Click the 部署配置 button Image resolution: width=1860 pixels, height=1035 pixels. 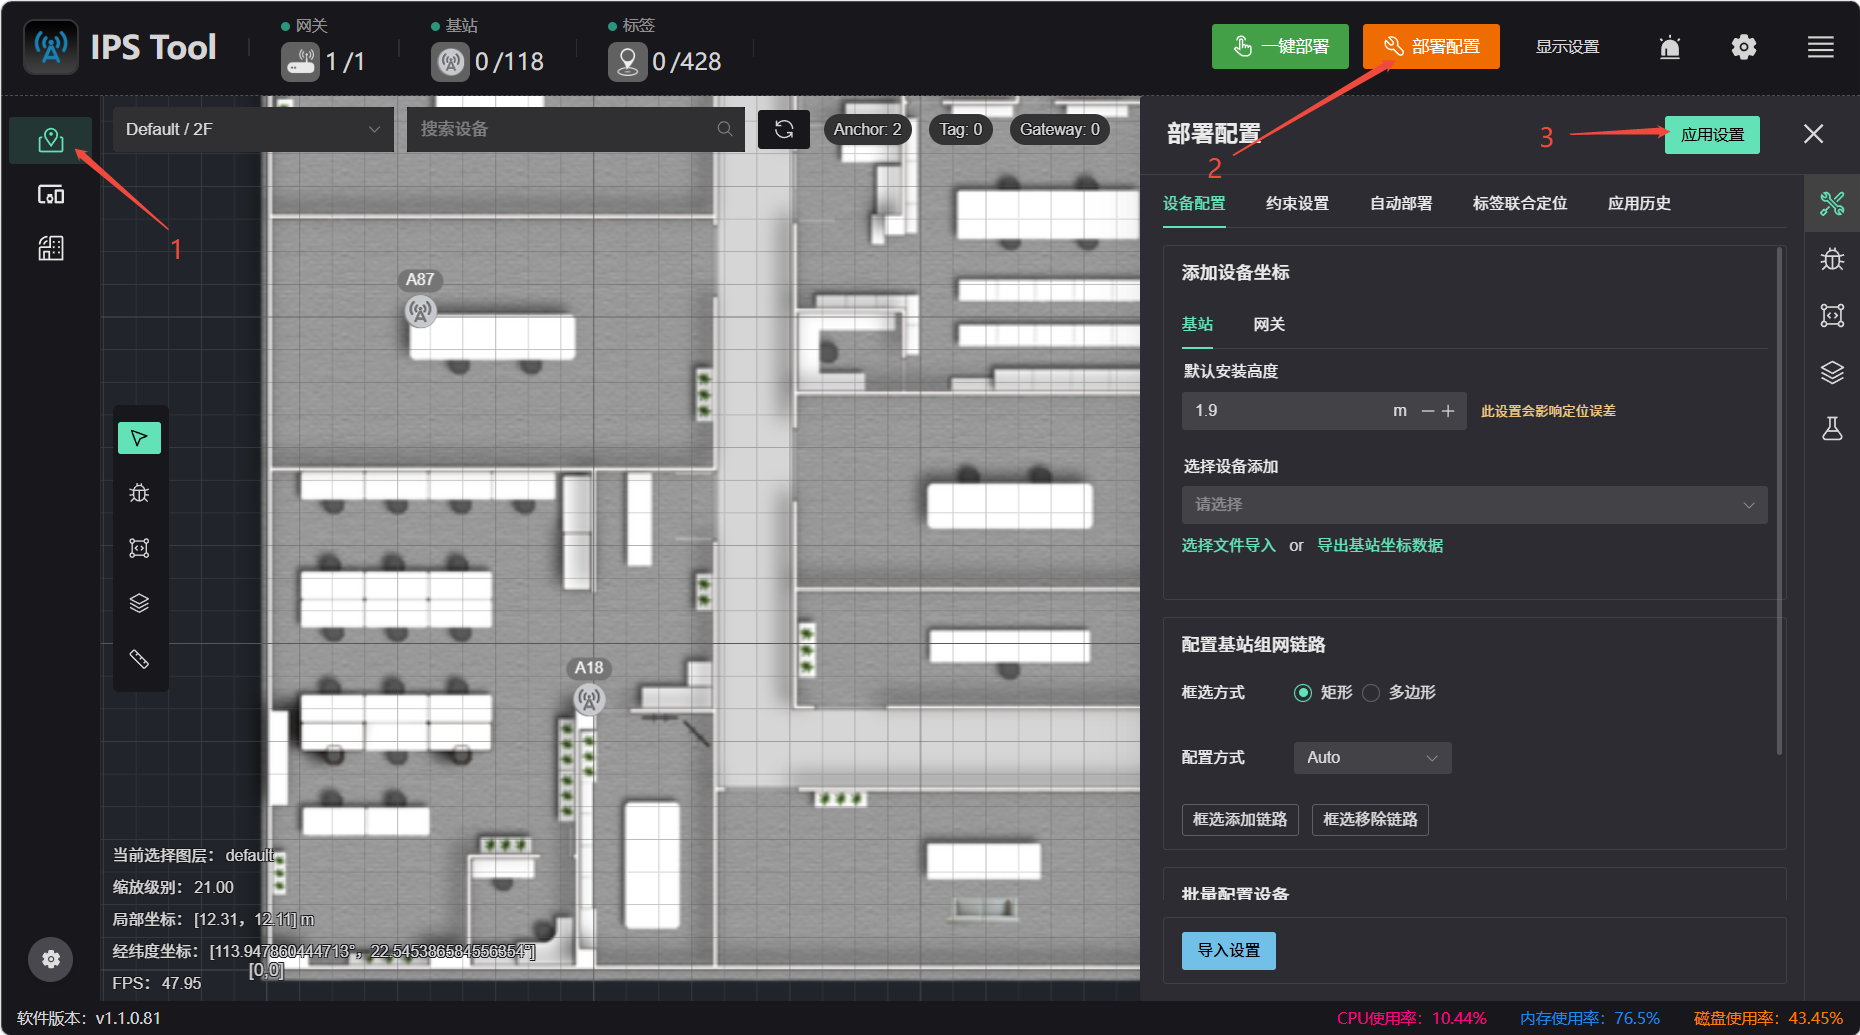pos(1431,47)
